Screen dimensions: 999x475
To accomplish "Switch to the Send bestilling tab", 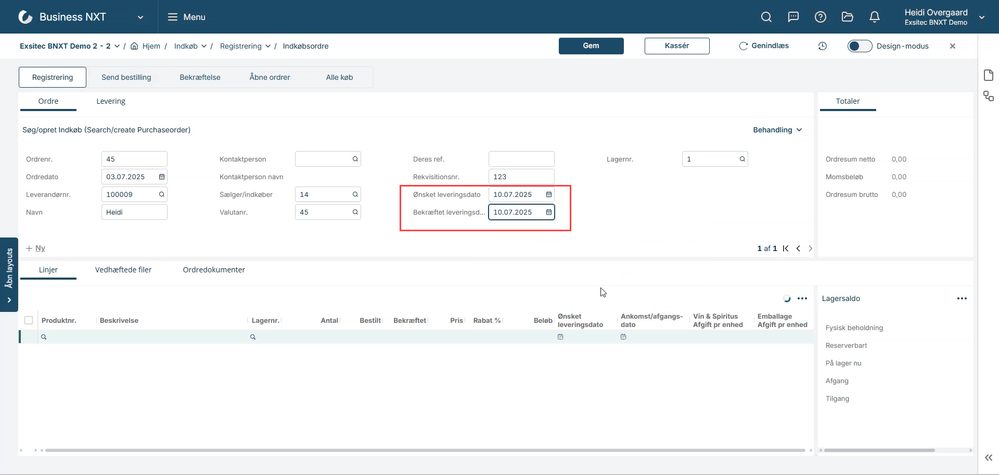I will tap(126, 78).
